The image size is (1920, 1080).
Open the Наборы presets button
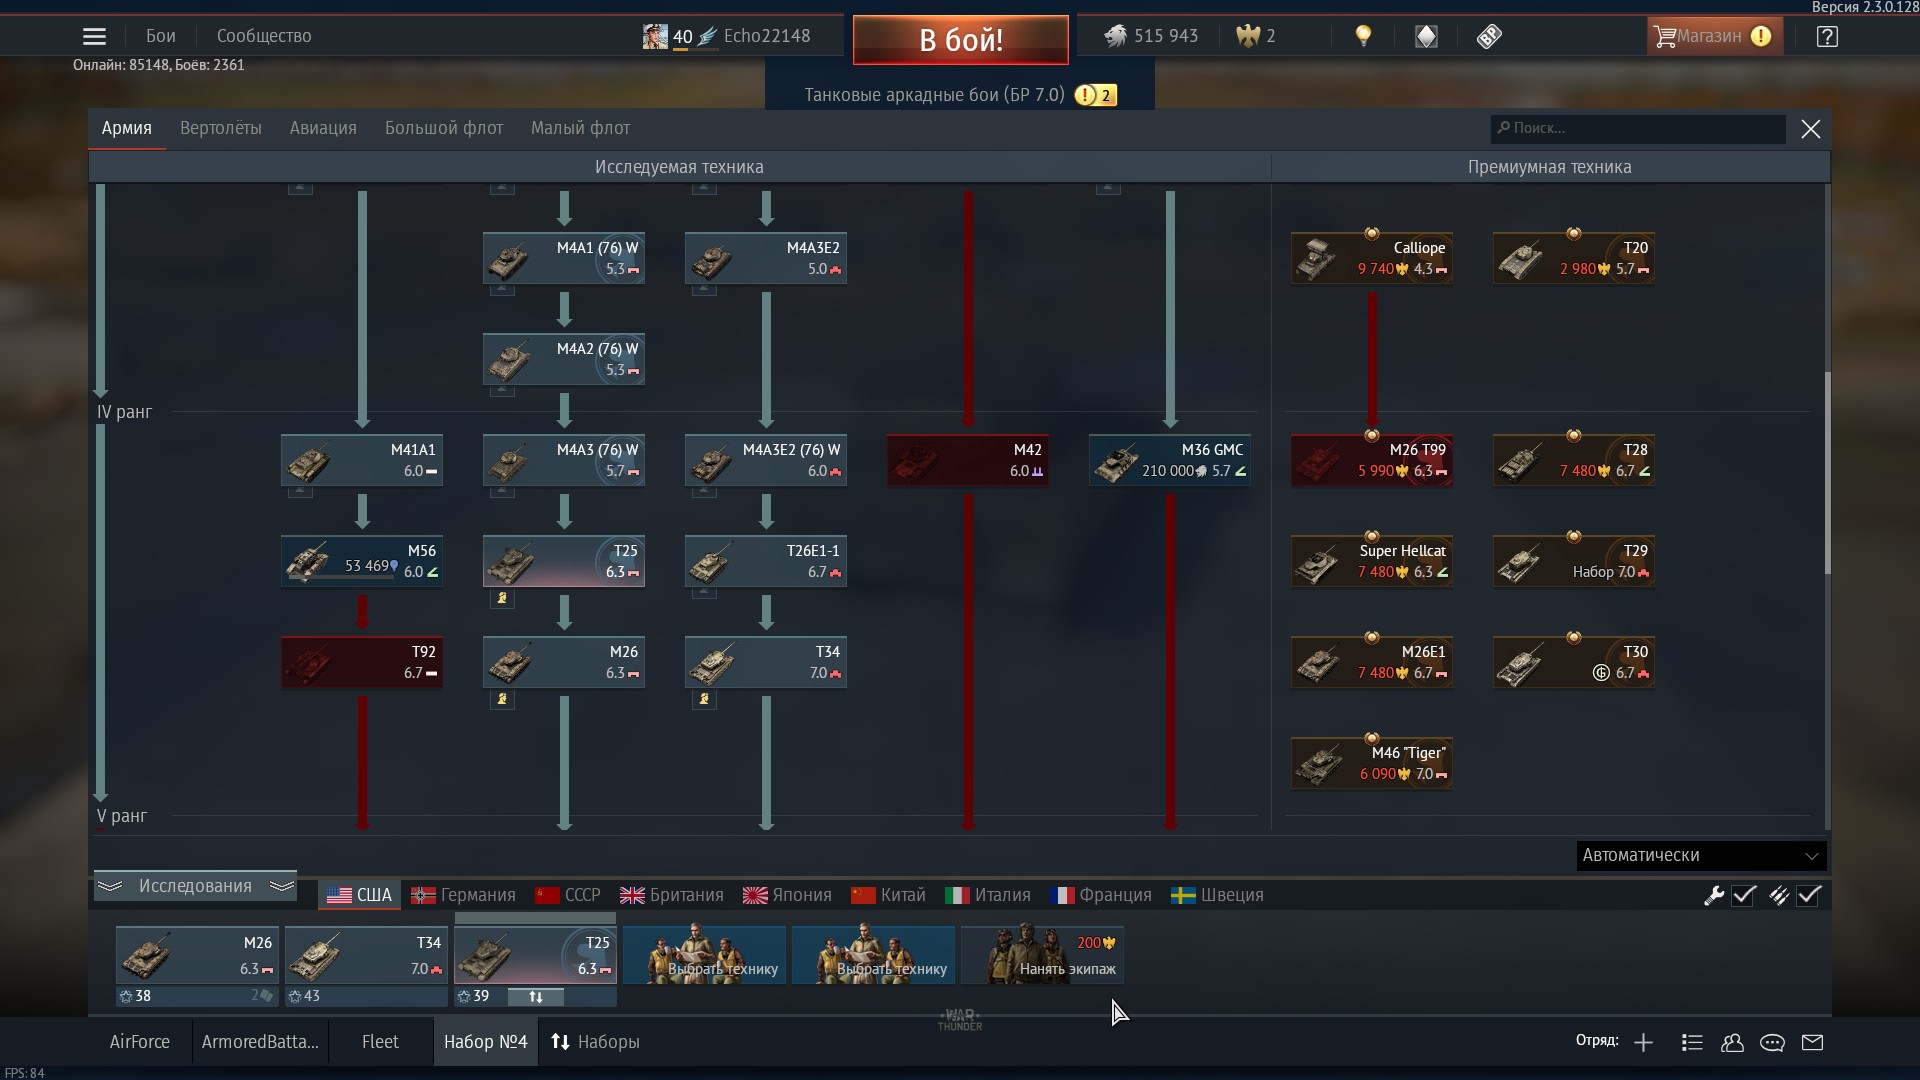tap(595, 1042)
